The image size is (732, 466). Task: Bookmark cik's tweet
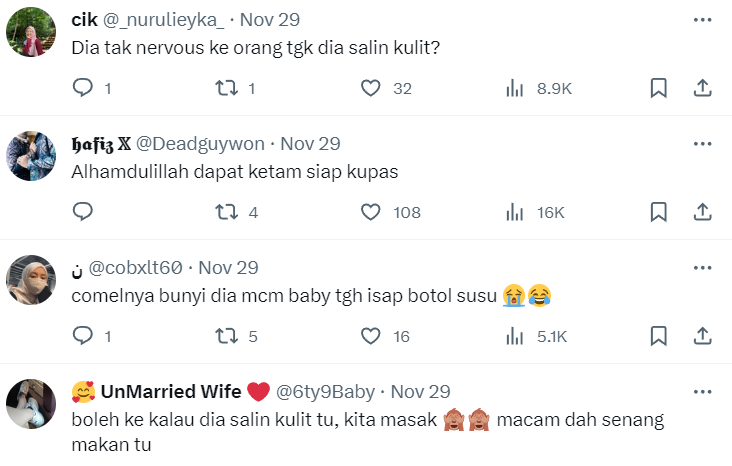click(x=658, y=88)
